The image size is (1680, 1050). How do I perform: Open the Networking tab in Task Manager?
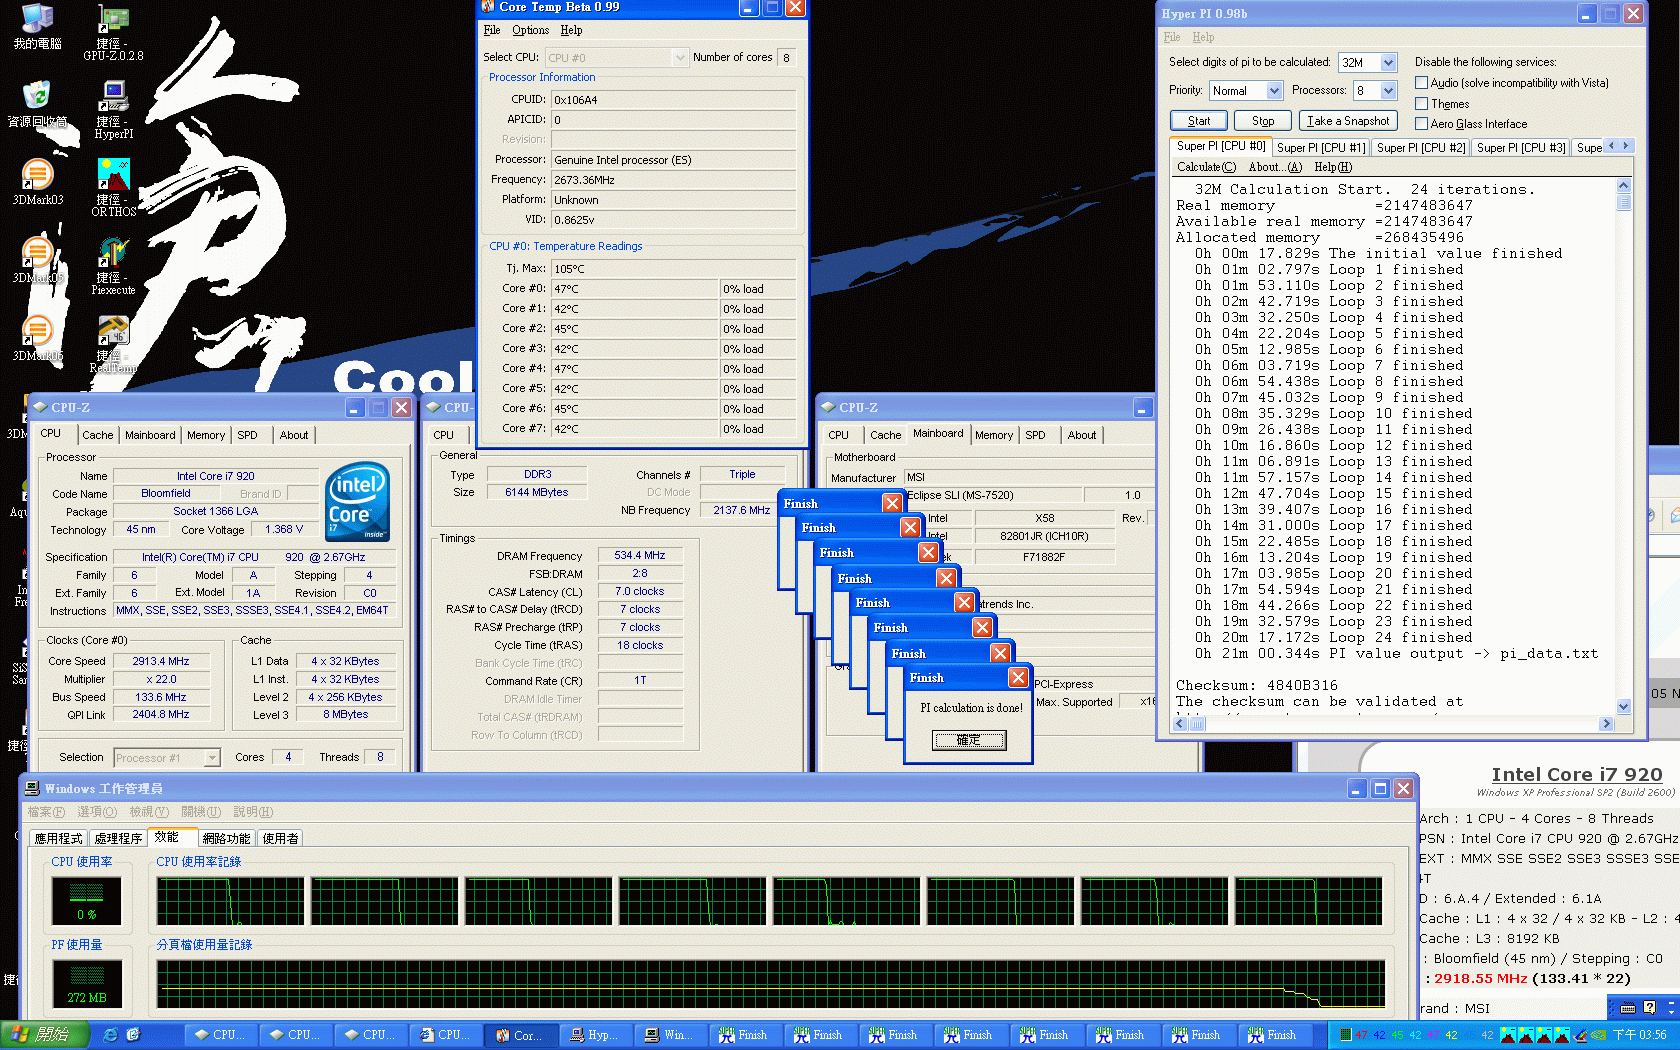click(x=226, y=838)
